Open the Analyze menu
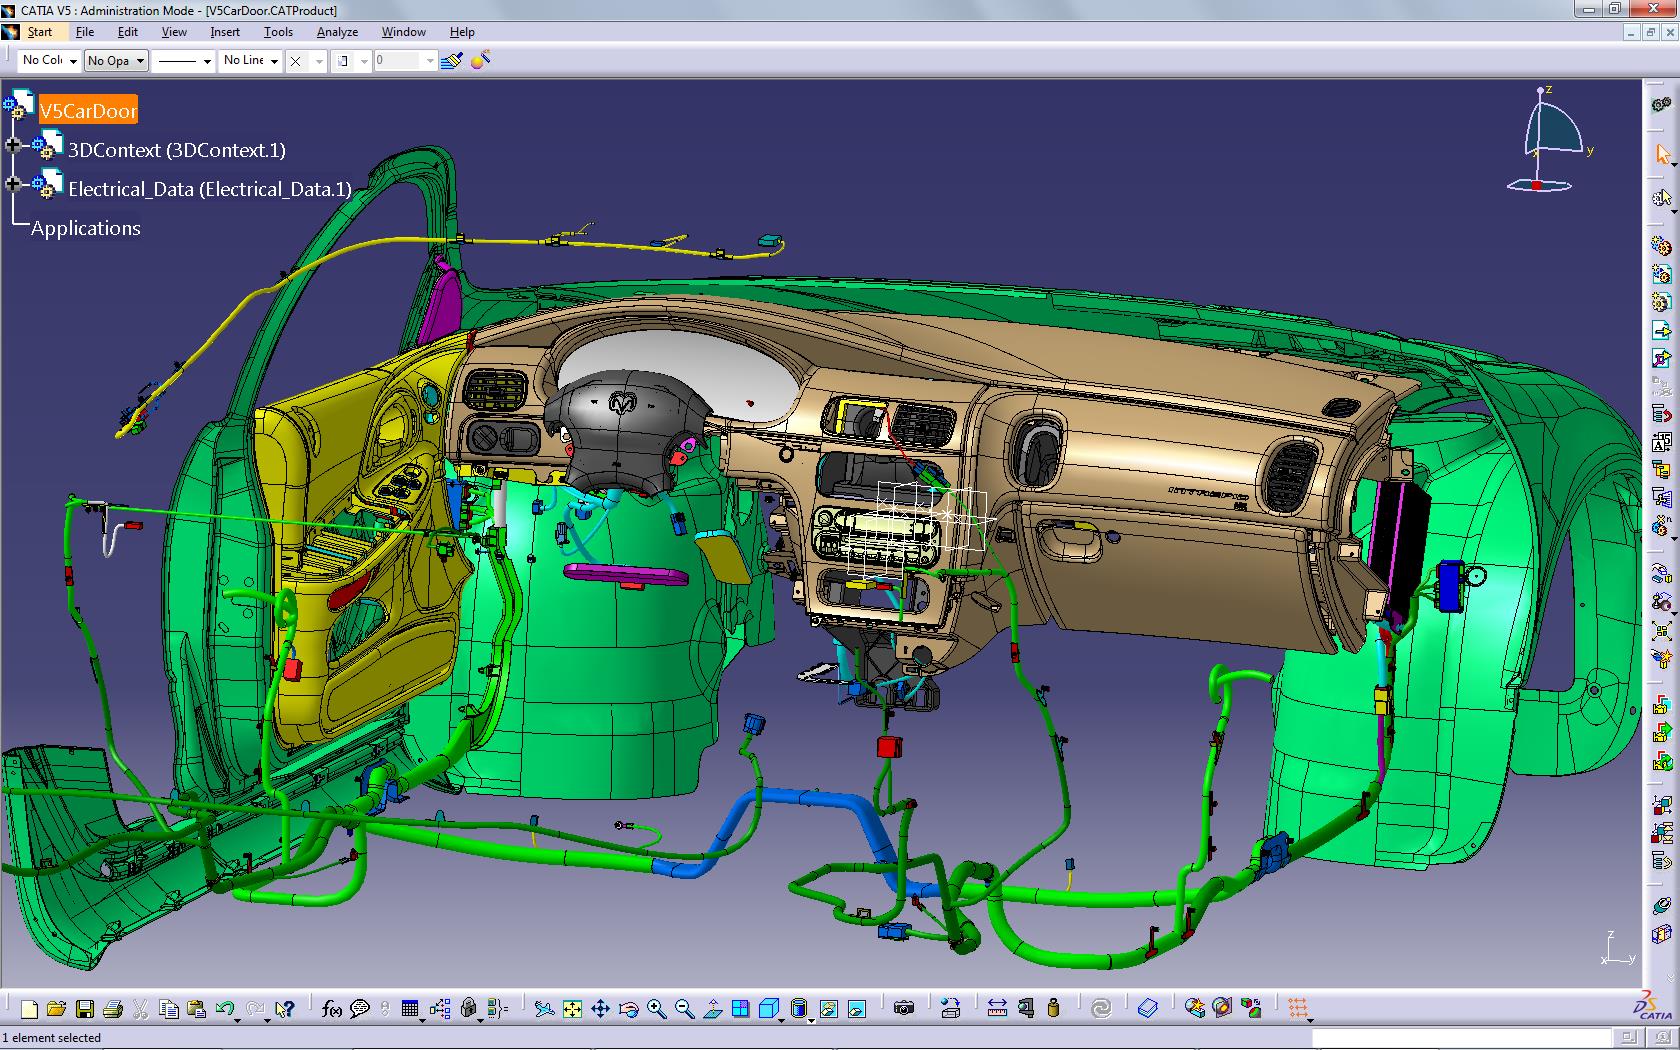 tap(337, 32)
